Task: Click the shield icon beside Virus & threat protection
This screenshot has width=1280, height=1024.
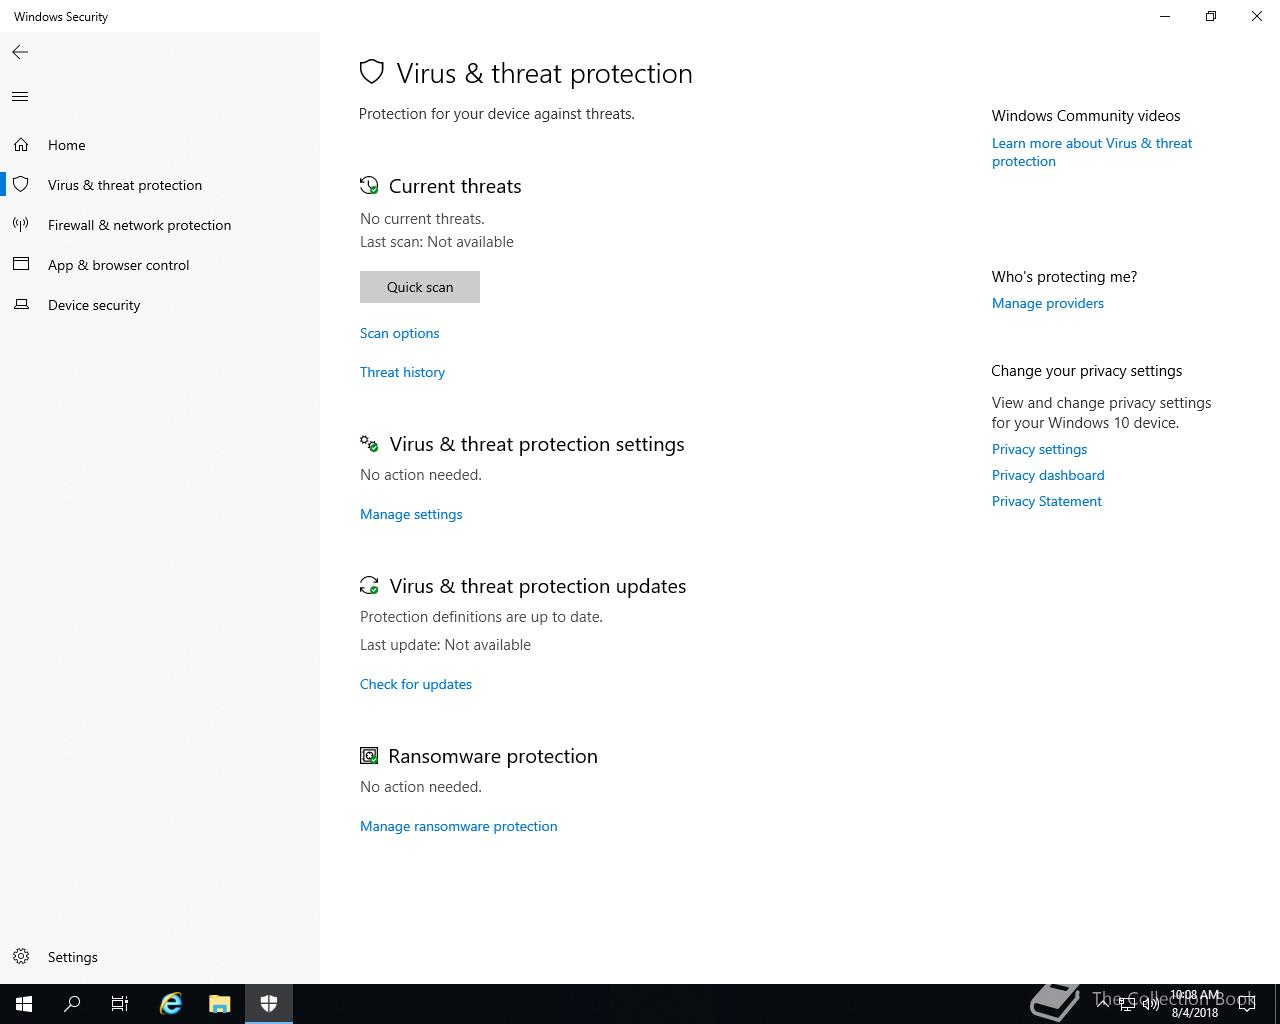Action: 21,185
